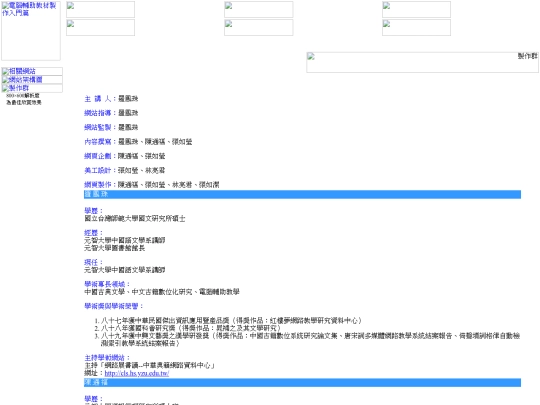
Task: Click award item 3 starting 八十九年
Action: pyautogui.click(x=310, y=340)
